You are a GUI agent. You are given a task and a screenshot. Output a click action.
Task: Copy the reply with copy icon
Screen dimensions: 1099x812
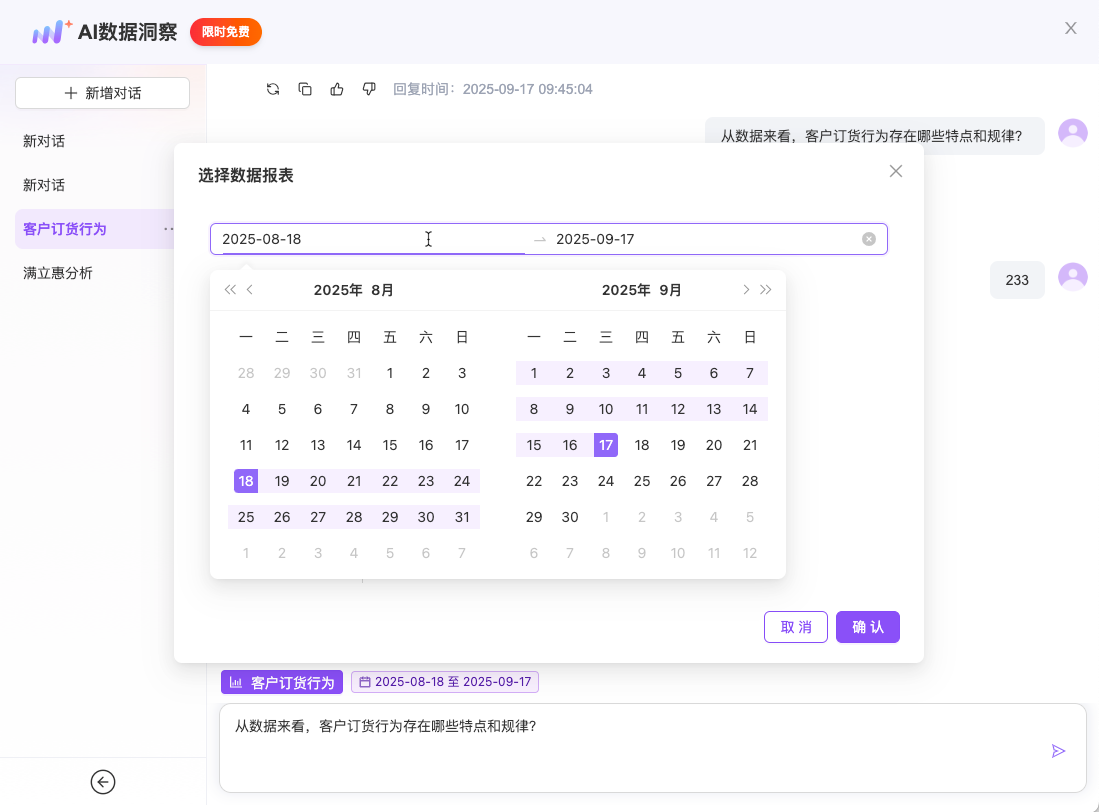(x=305, y=89)
